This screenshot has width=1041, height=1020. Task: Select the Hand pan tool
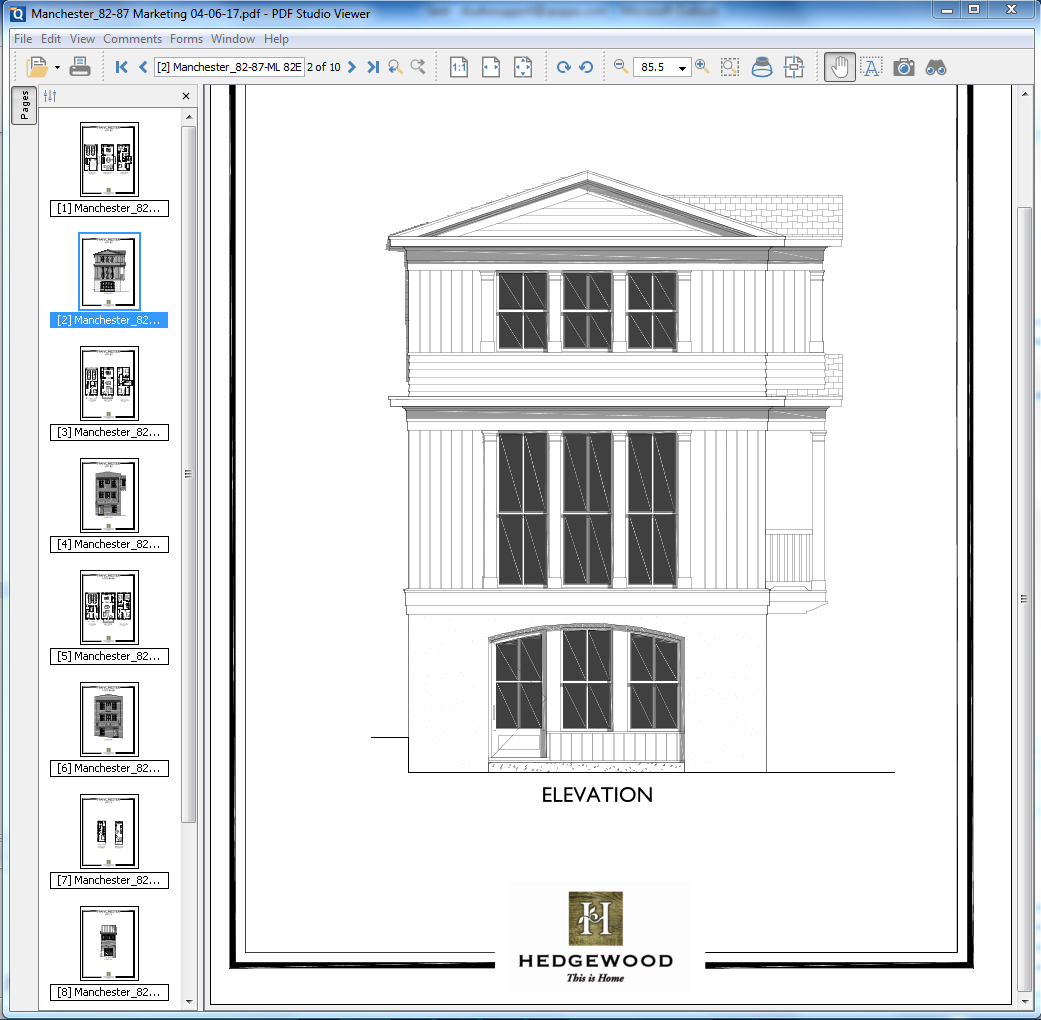(839, 66)
